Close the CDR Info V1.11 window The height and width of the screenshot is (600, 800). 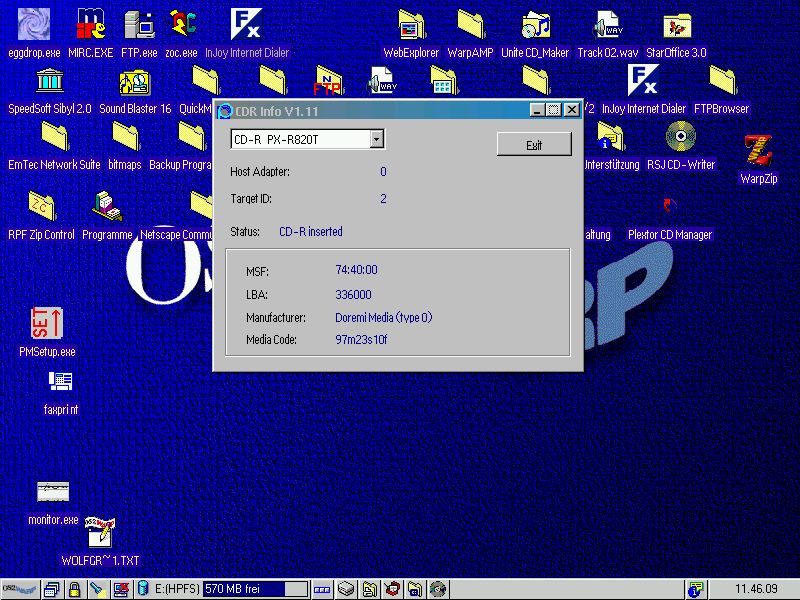click(x=572, y=110)
